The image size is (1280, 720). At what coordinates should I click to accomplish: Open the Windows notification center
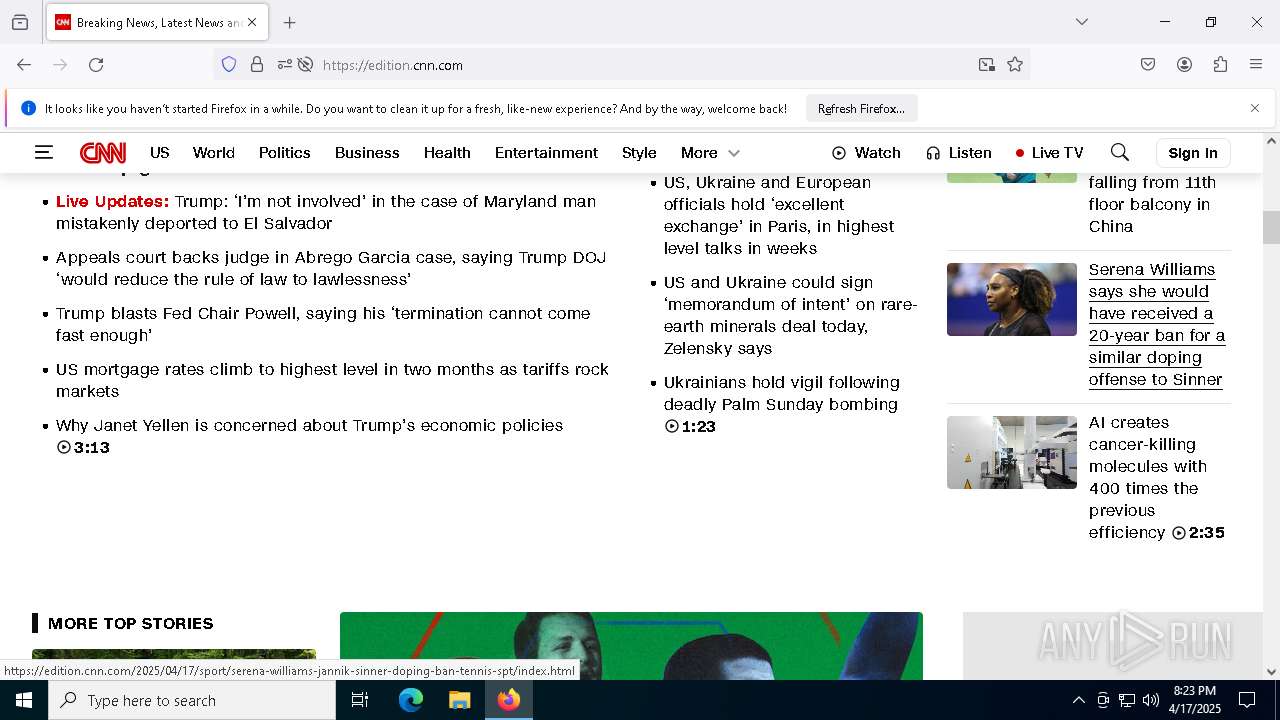[x=1247, y=700]
